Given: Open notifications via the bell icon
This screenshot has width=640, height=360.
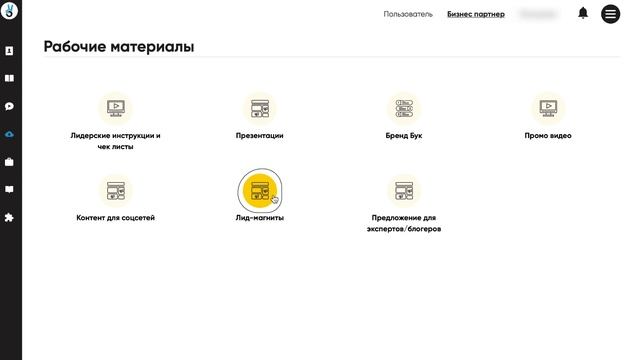Looking at the screenshot, I should [x=583, y=13].
